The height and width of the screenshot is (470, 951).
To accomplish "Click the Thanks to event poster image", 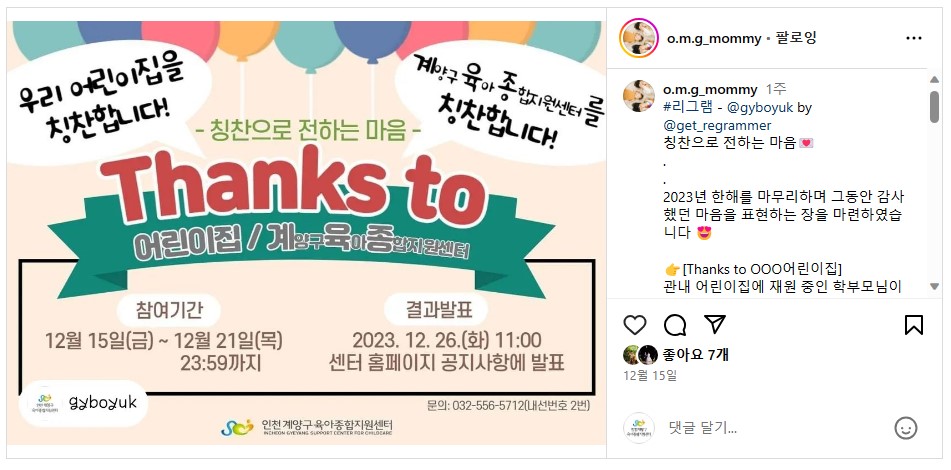I will pos(306,232).
